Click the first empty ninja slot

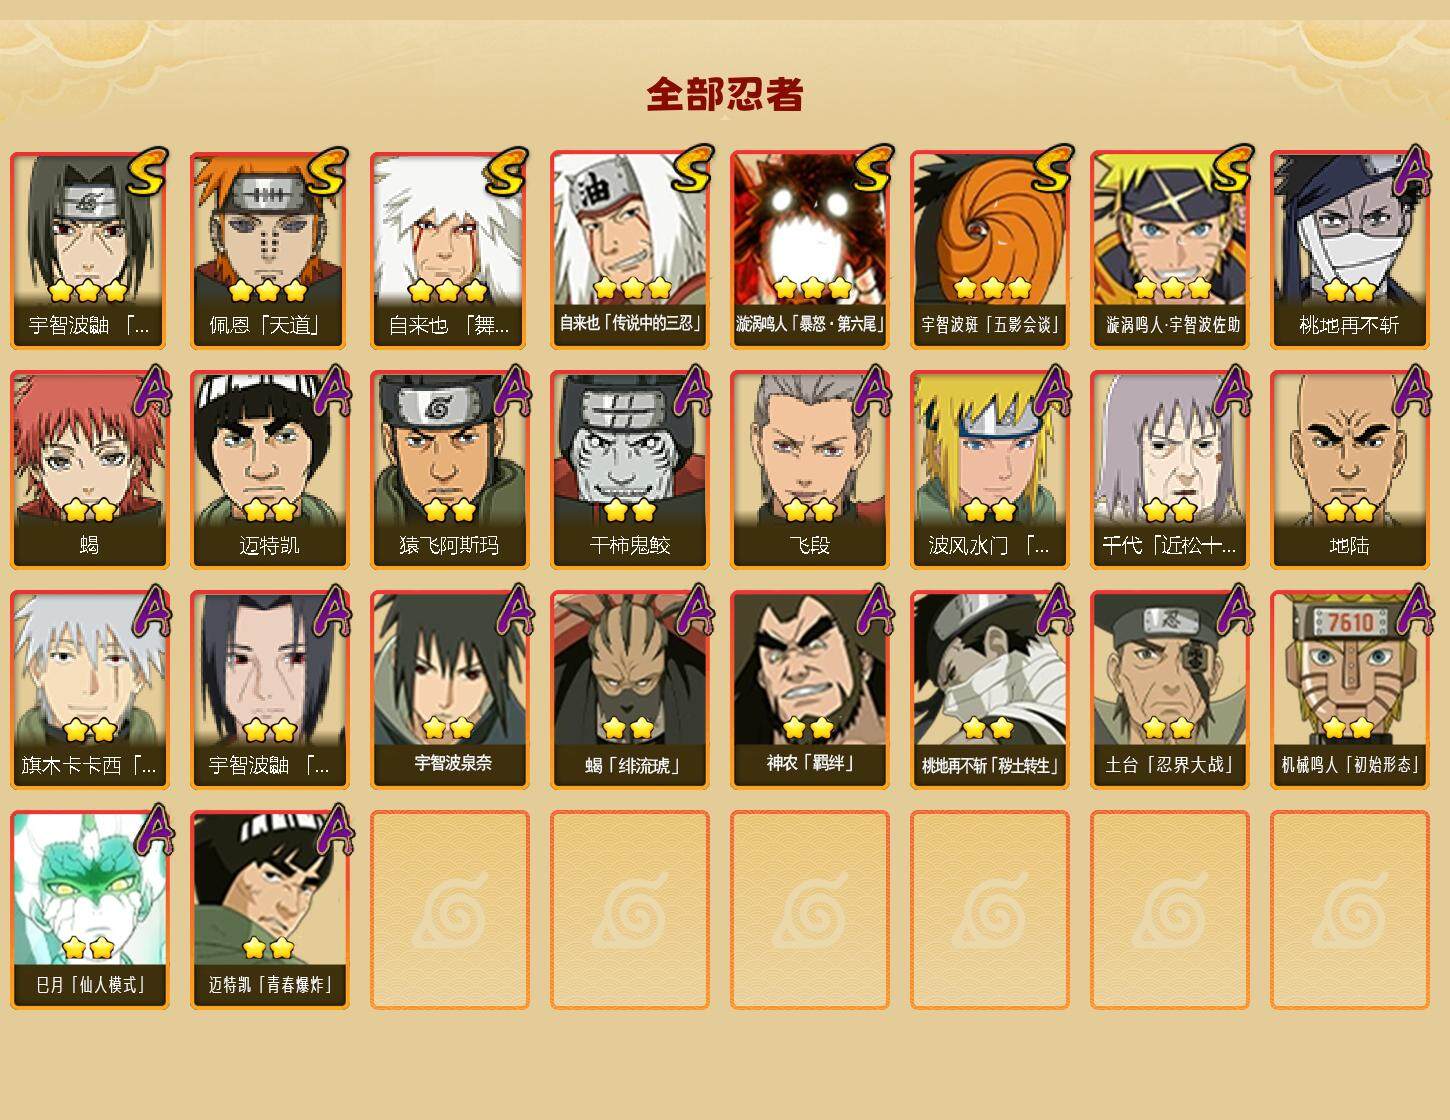449,910
